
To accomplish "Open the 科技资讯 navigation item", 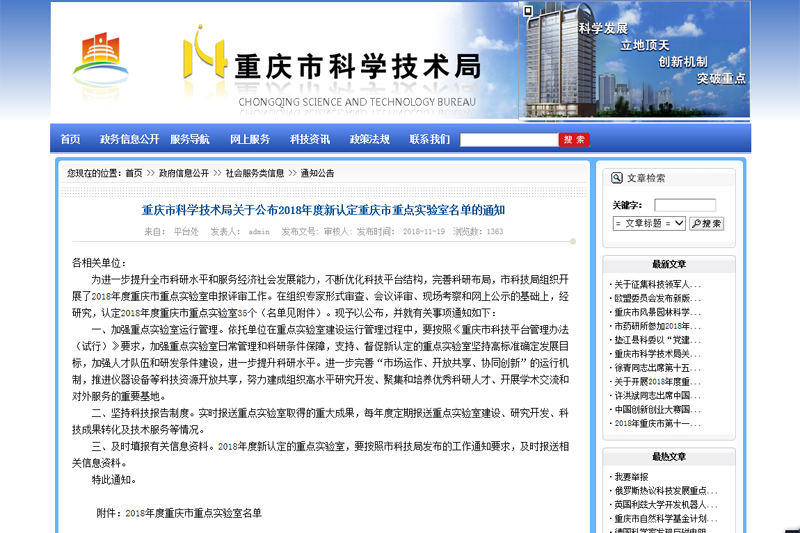I will click(309, 139).
